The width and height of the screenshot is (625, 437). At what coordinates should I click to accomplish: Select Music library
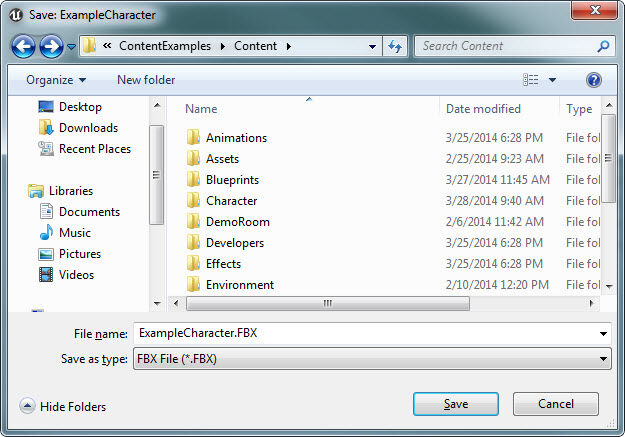click(x=75, y=233)
